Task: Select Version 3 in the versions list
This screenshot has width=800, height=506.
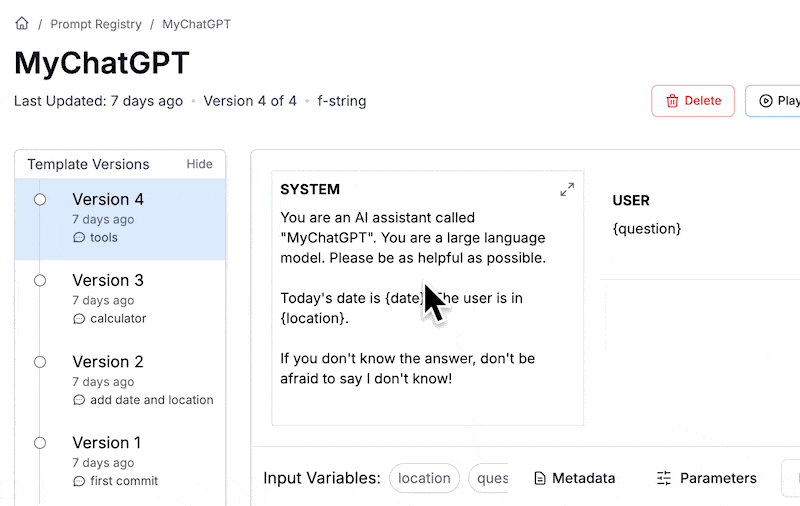Action: [120, 300]
